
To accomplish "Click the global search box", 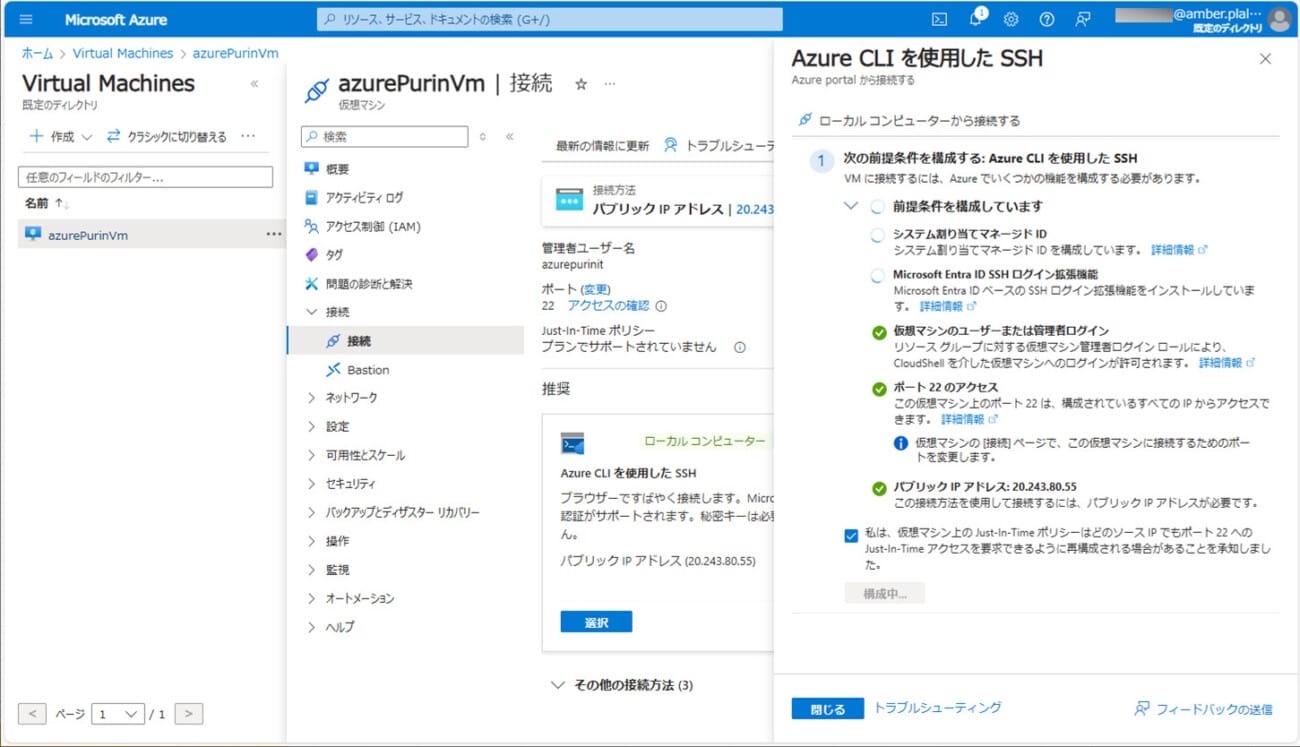I will (550, 19).
